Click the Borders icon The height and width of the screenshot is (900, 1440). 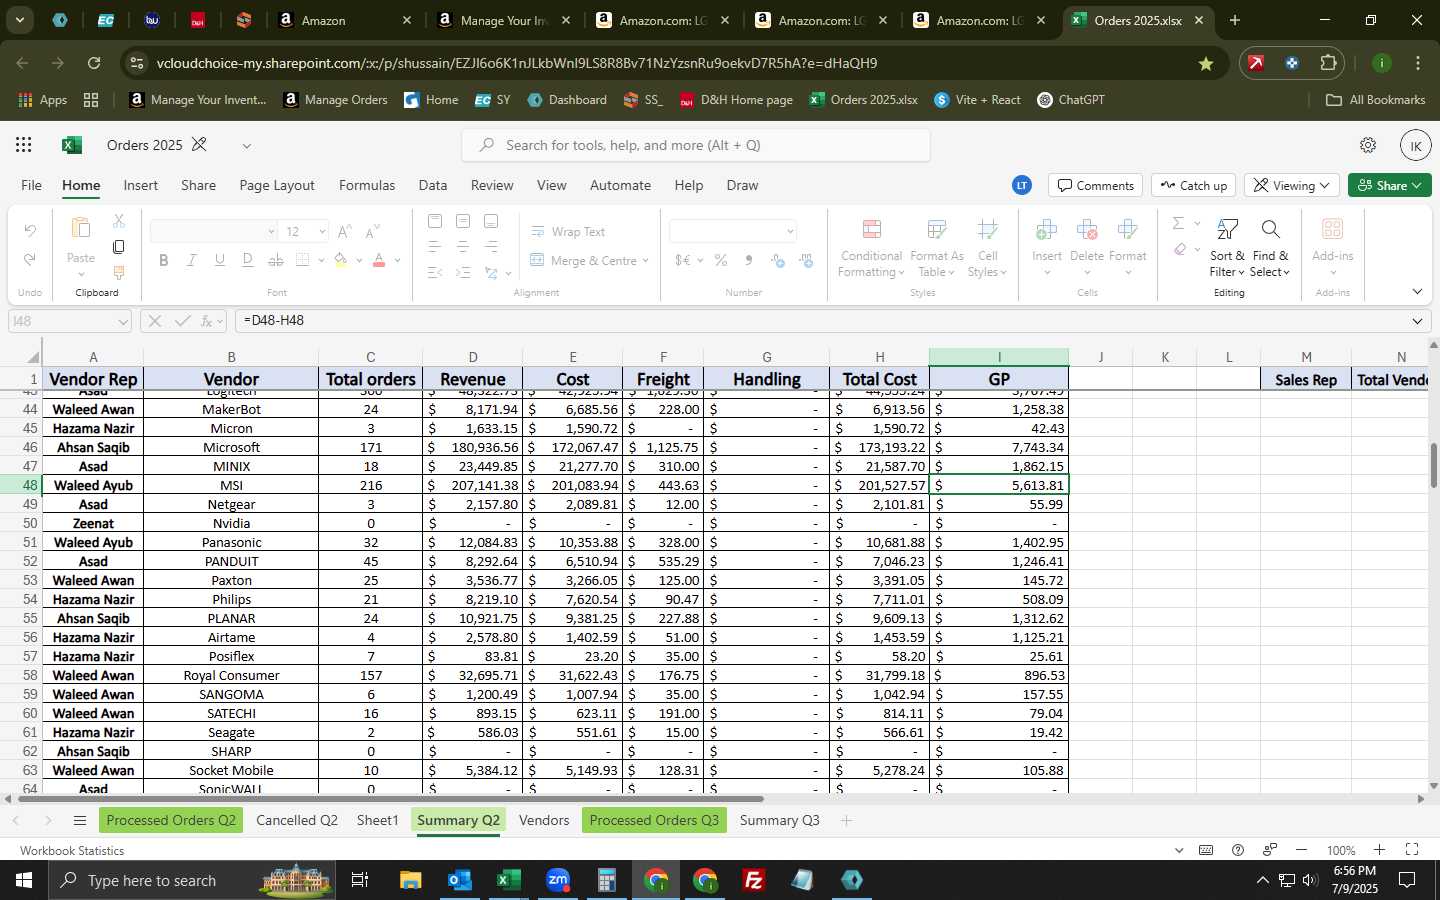pyautogui.click(x=303, y=260)
